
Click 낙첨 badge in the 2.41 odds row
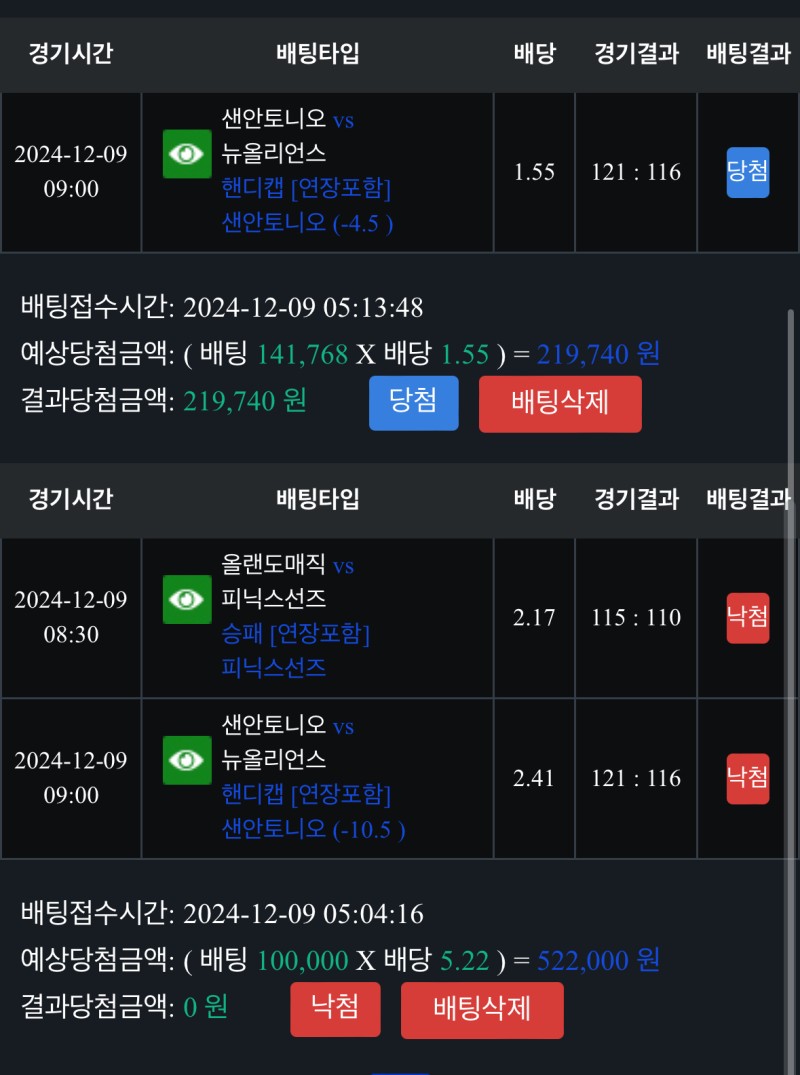point(747,778)
